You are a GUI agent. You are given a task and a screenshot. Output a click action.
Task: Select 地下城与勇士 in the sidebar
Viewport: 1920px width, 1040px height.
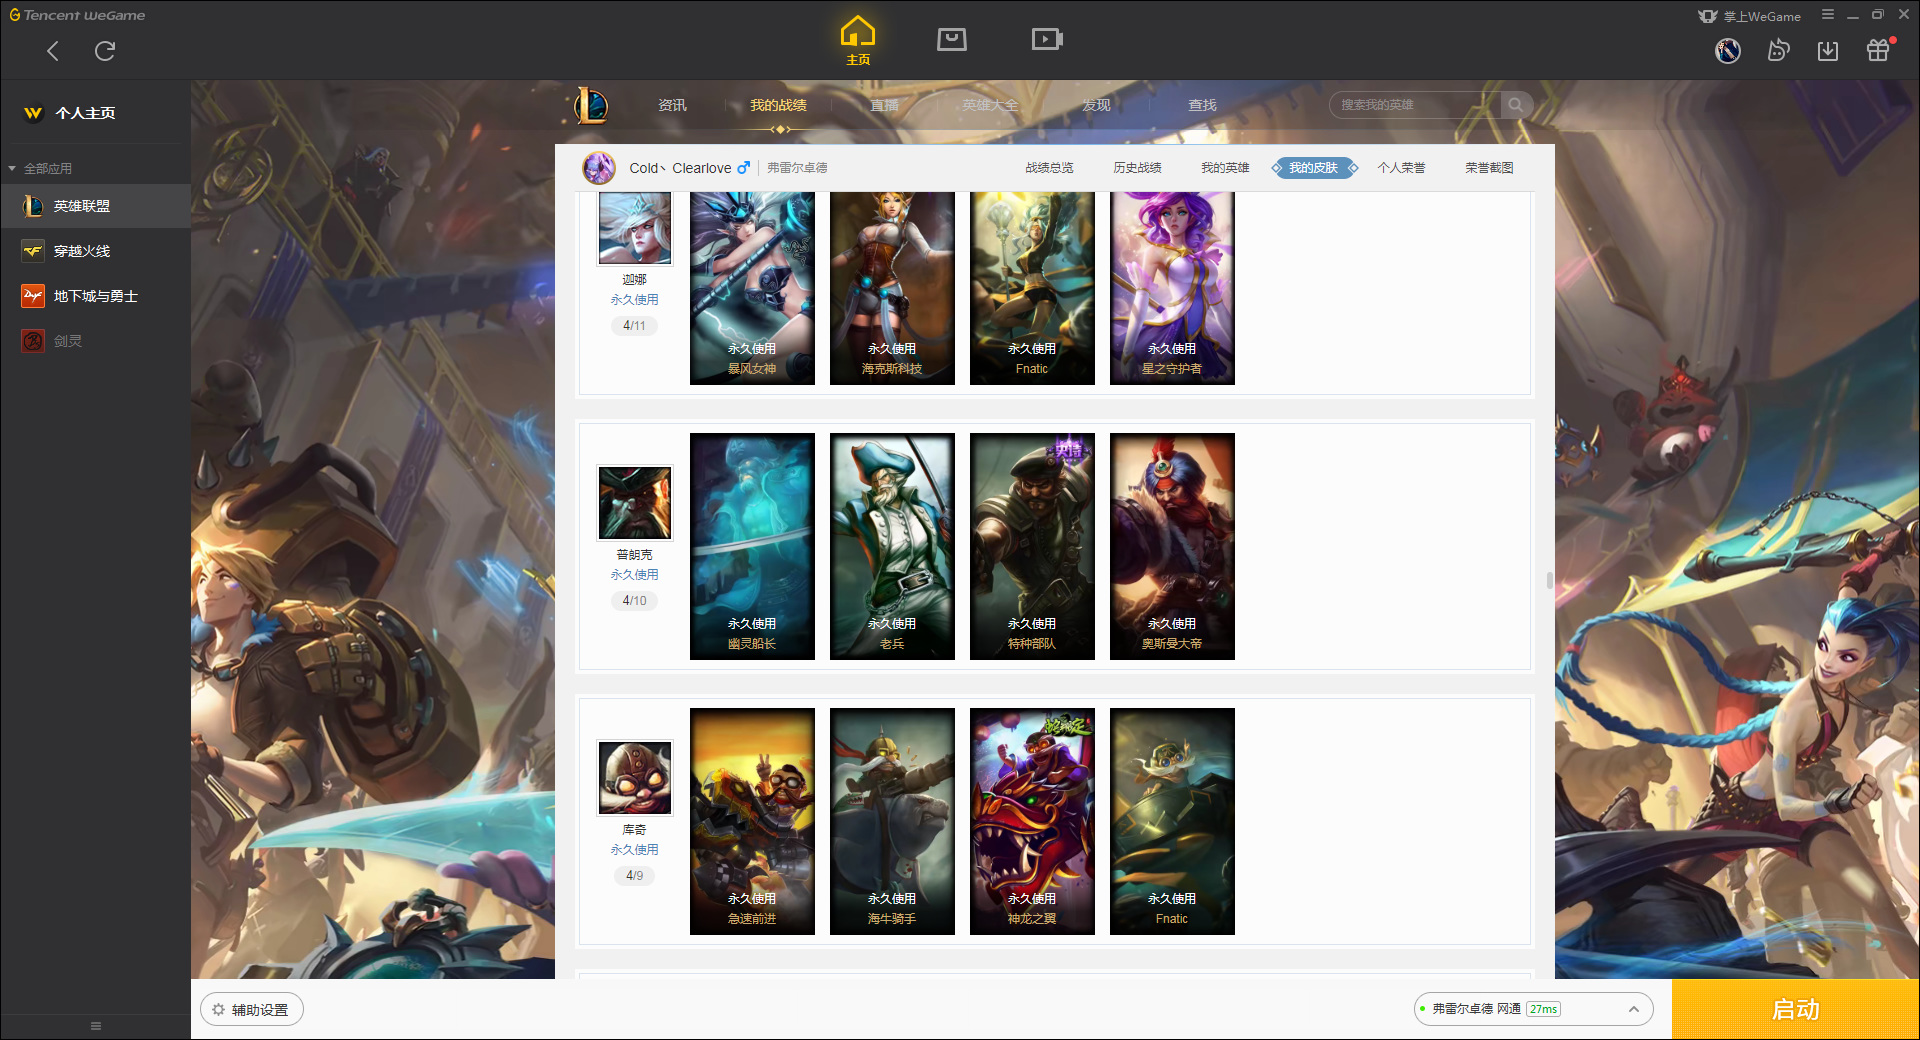(x=95, y=296)
